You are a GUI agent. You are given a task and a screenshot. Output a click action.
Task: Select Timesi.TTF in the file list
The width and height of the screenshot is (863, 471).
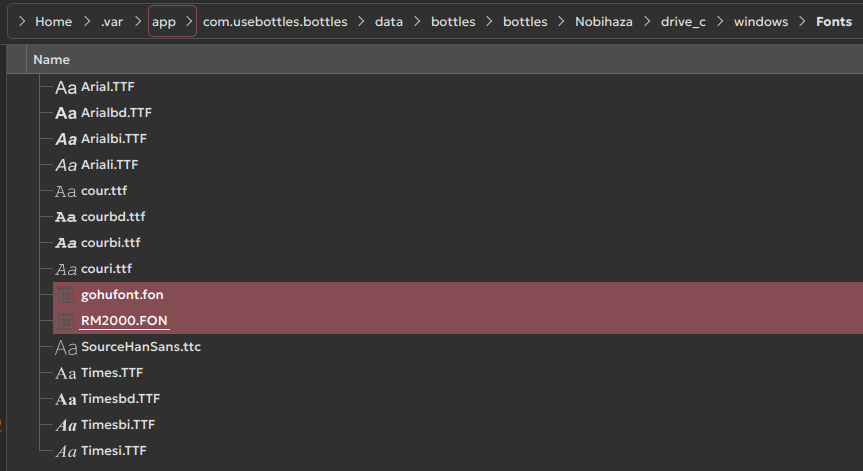tap(114, 451)
